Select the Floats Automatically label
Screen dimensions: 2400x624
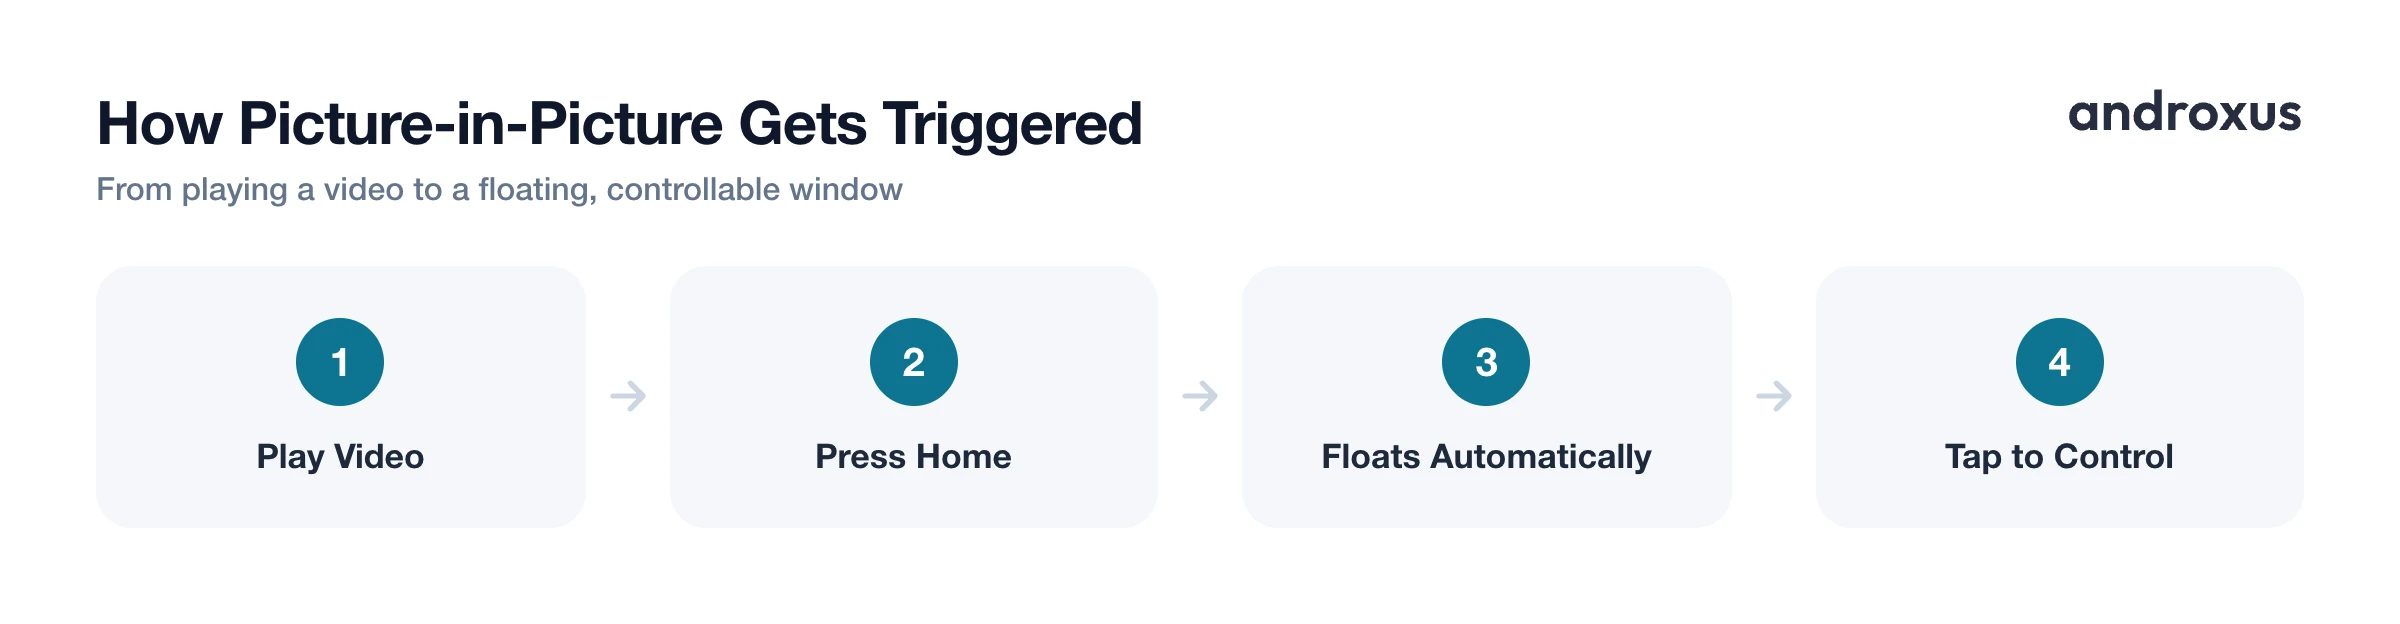pos(1486,457)
